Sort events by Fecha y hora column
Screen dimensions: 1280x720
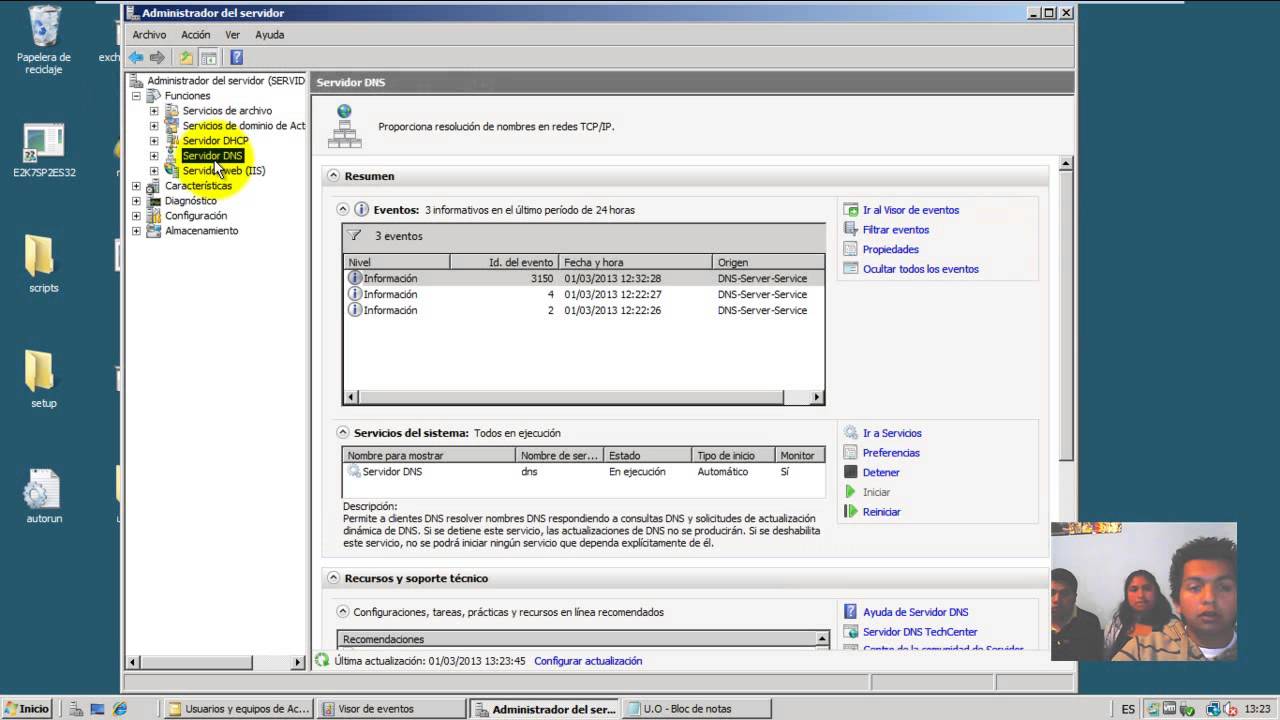(636, 262)
